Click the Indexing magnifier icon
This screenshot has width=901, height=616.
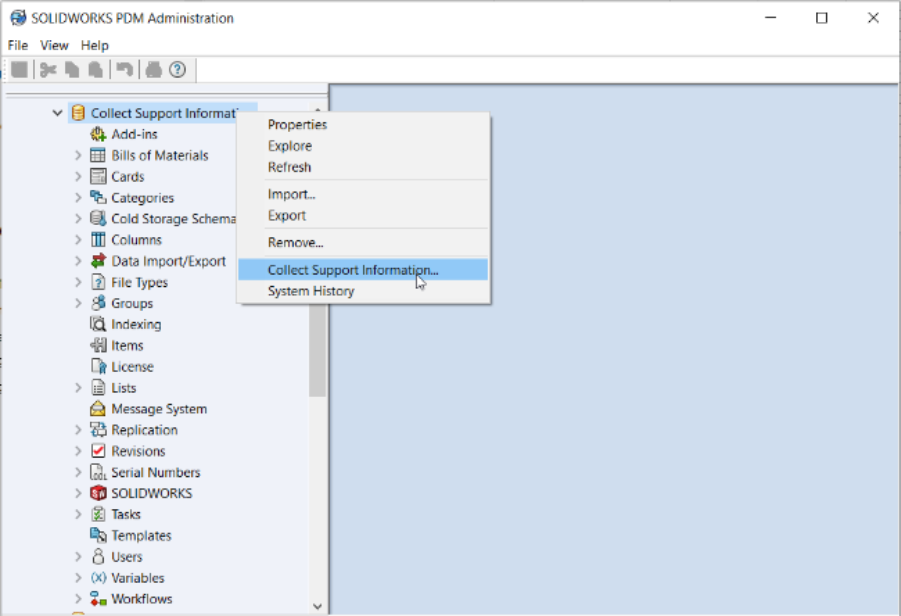click(98, 324)
